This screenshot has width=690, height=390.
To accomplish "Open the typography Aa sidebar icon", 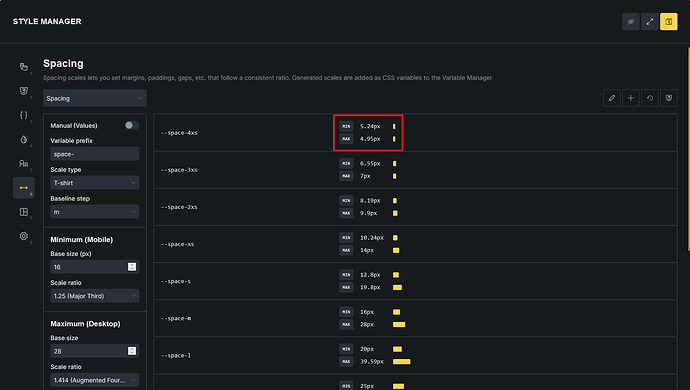I will (x=24, y=164).
